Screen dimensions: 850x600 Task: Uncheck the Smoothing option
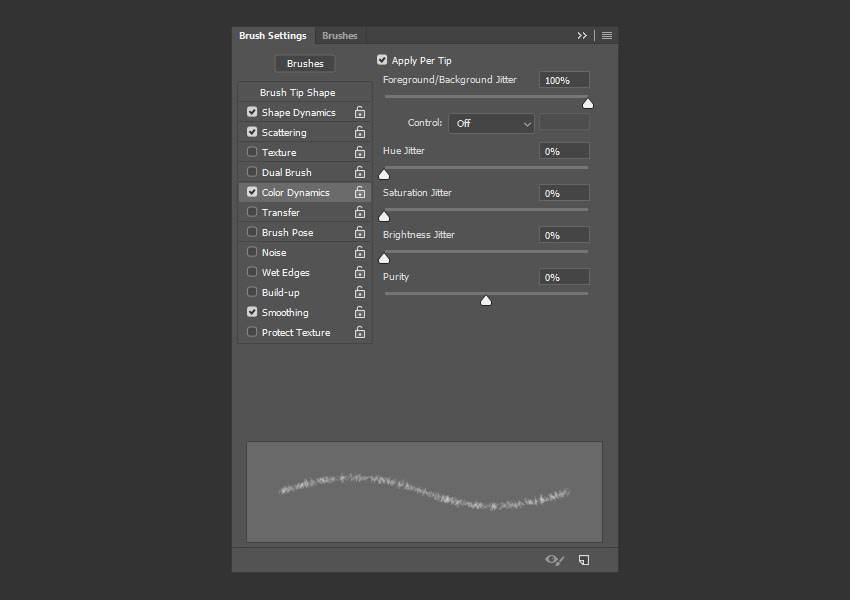[x=252, y=312]
